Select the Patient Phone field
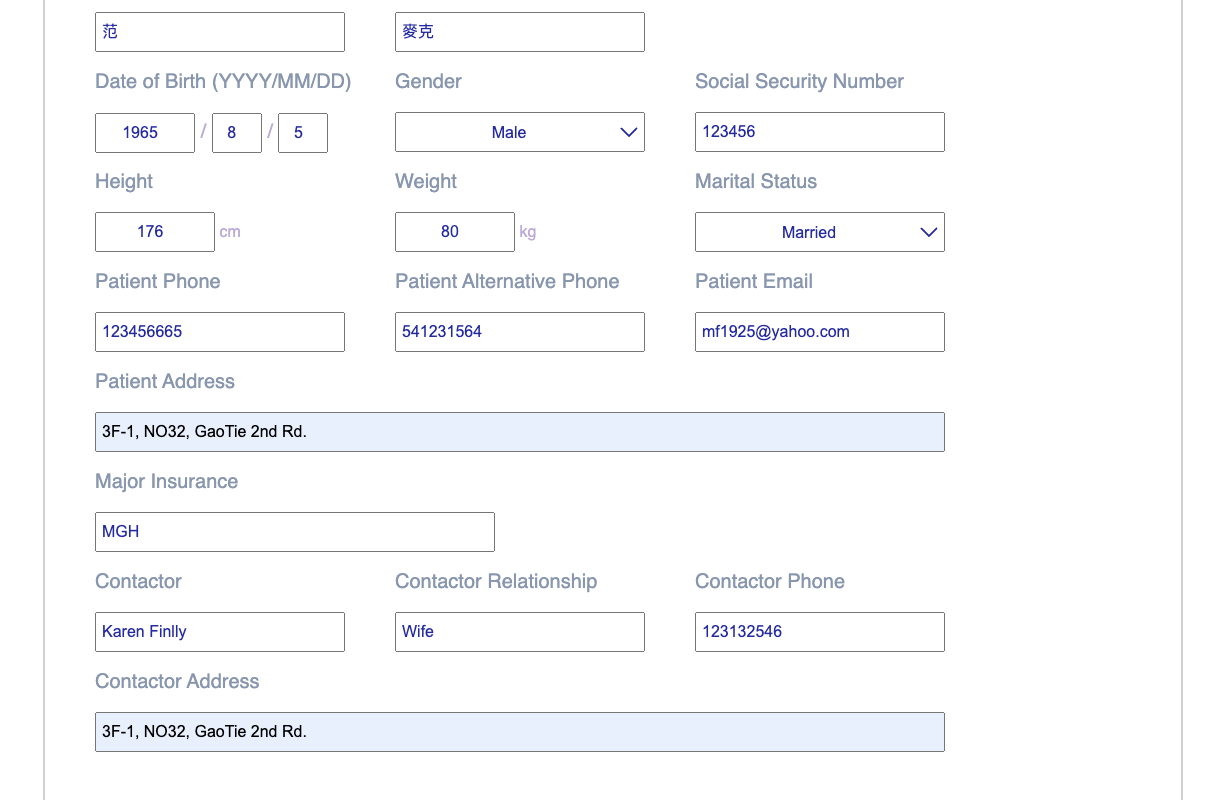The image size is (1230, 800). point(220,332)
